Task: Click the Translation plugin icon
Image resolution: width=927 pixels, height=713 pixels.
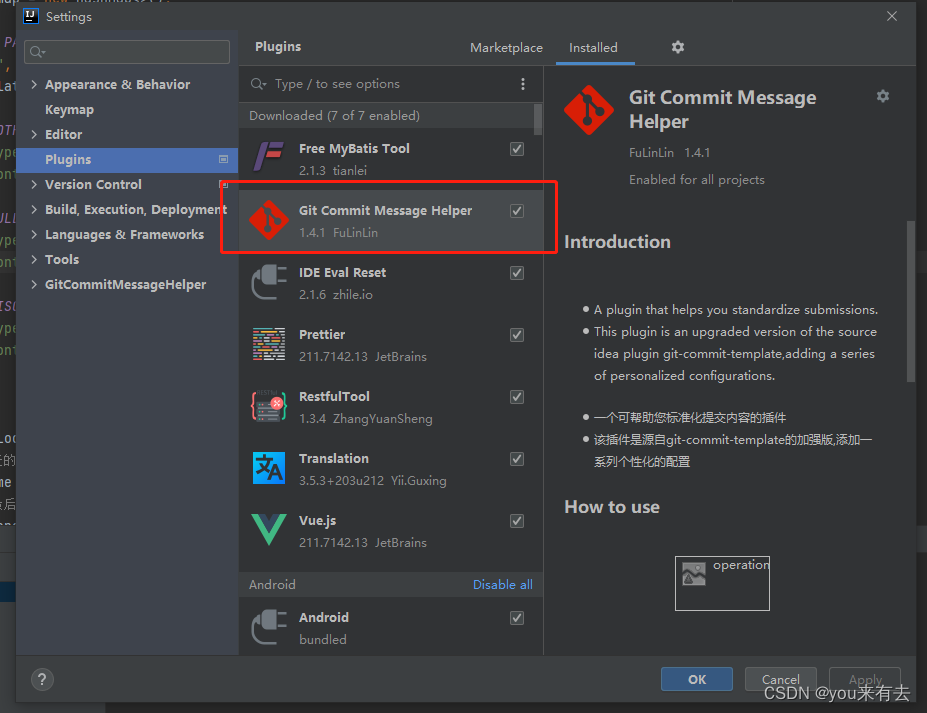Action: click(x=269, y=468)
